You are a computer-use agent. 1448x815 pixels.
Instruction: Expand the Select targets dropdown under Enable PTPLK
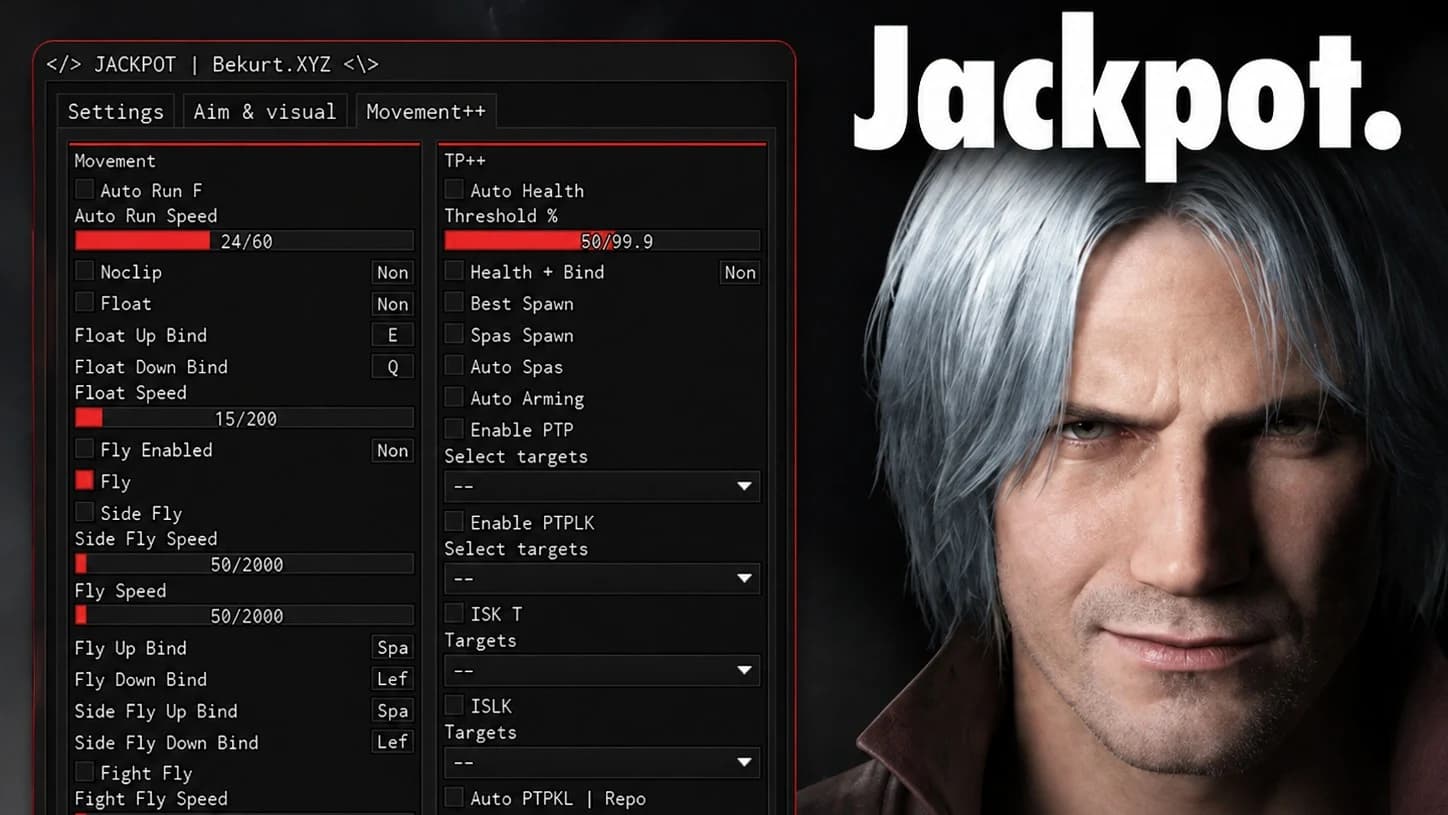[x=602, y=578]
